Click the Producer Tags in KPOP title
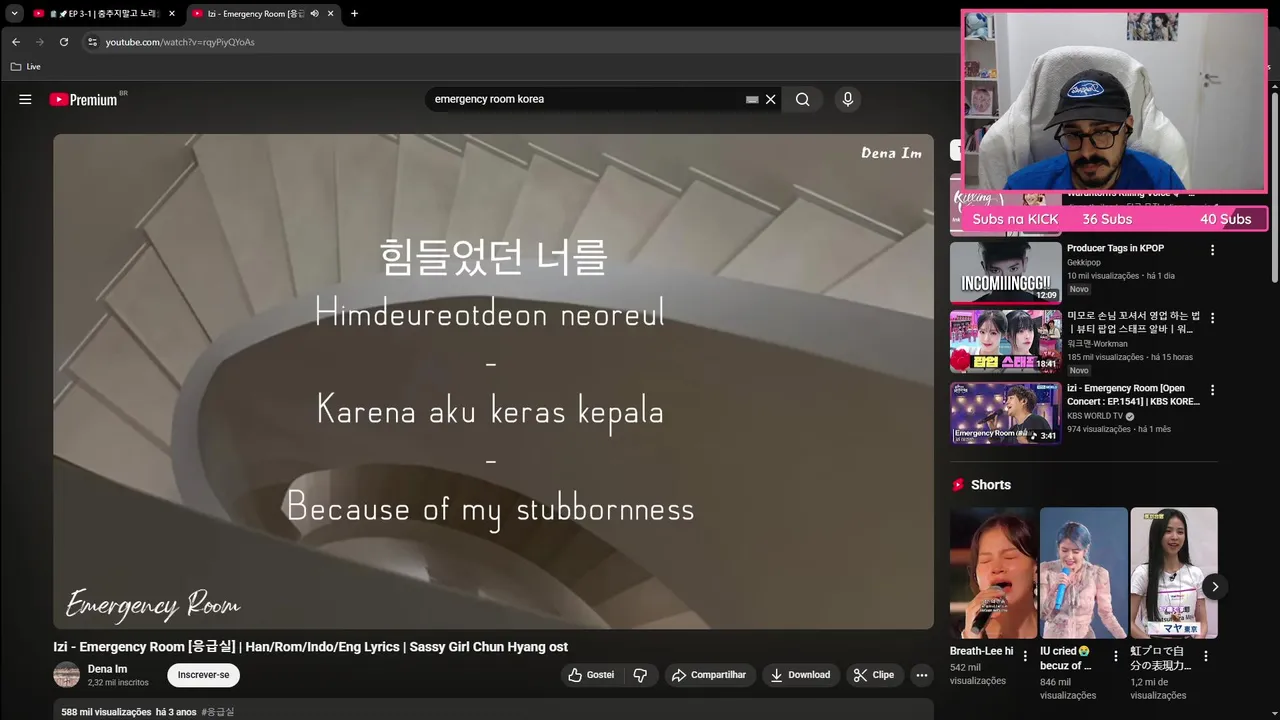This screenshot has width=1280, height=720. point(1115,248)
